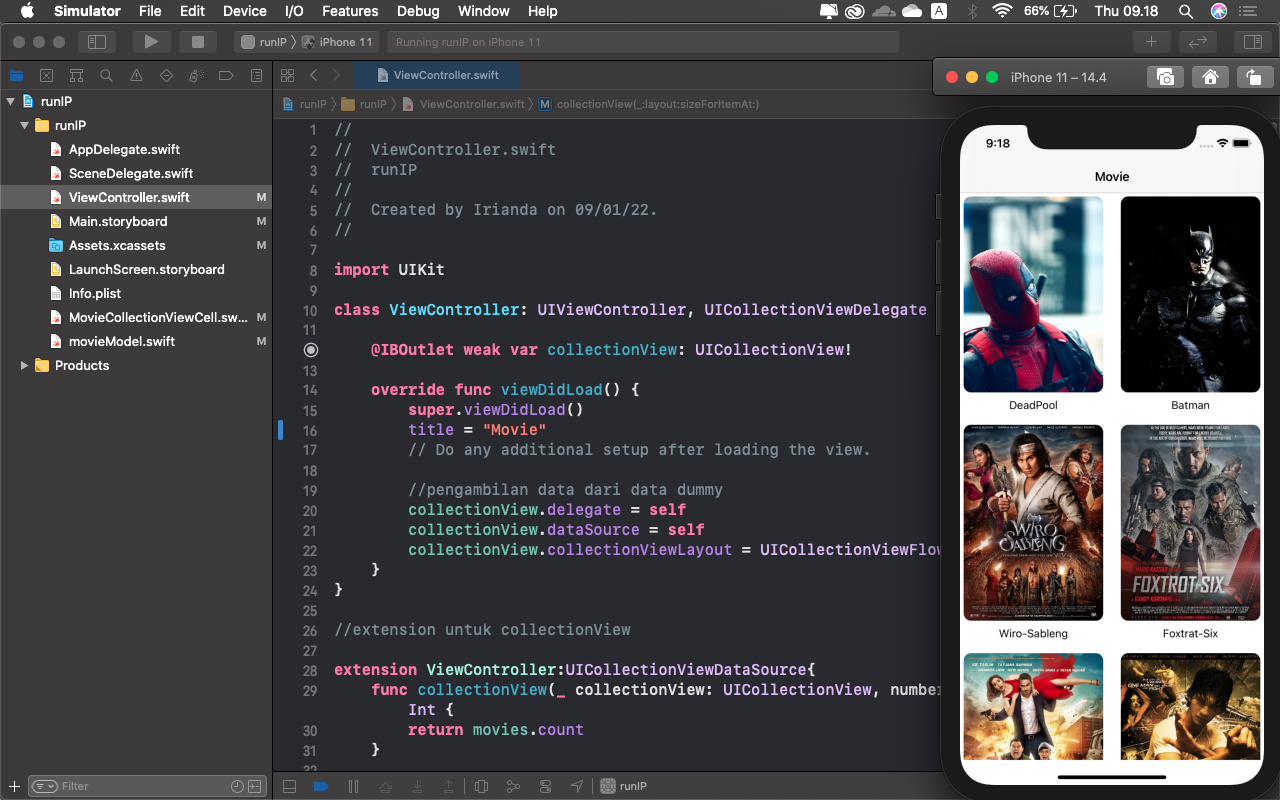The image size is (1280, 800).
Task: Toggle the debug area hide button
Action: coord(289,786)
